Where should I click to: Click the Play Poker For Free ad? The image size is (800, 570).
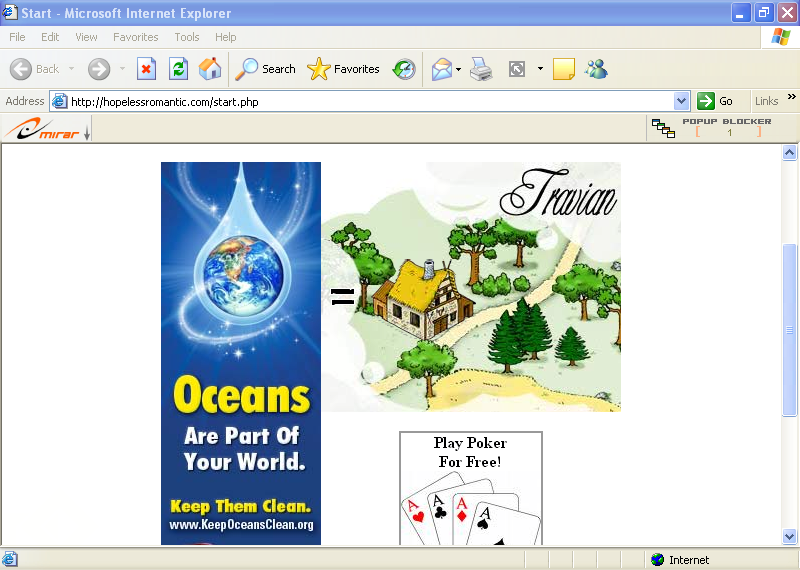(x=470, y=488)
